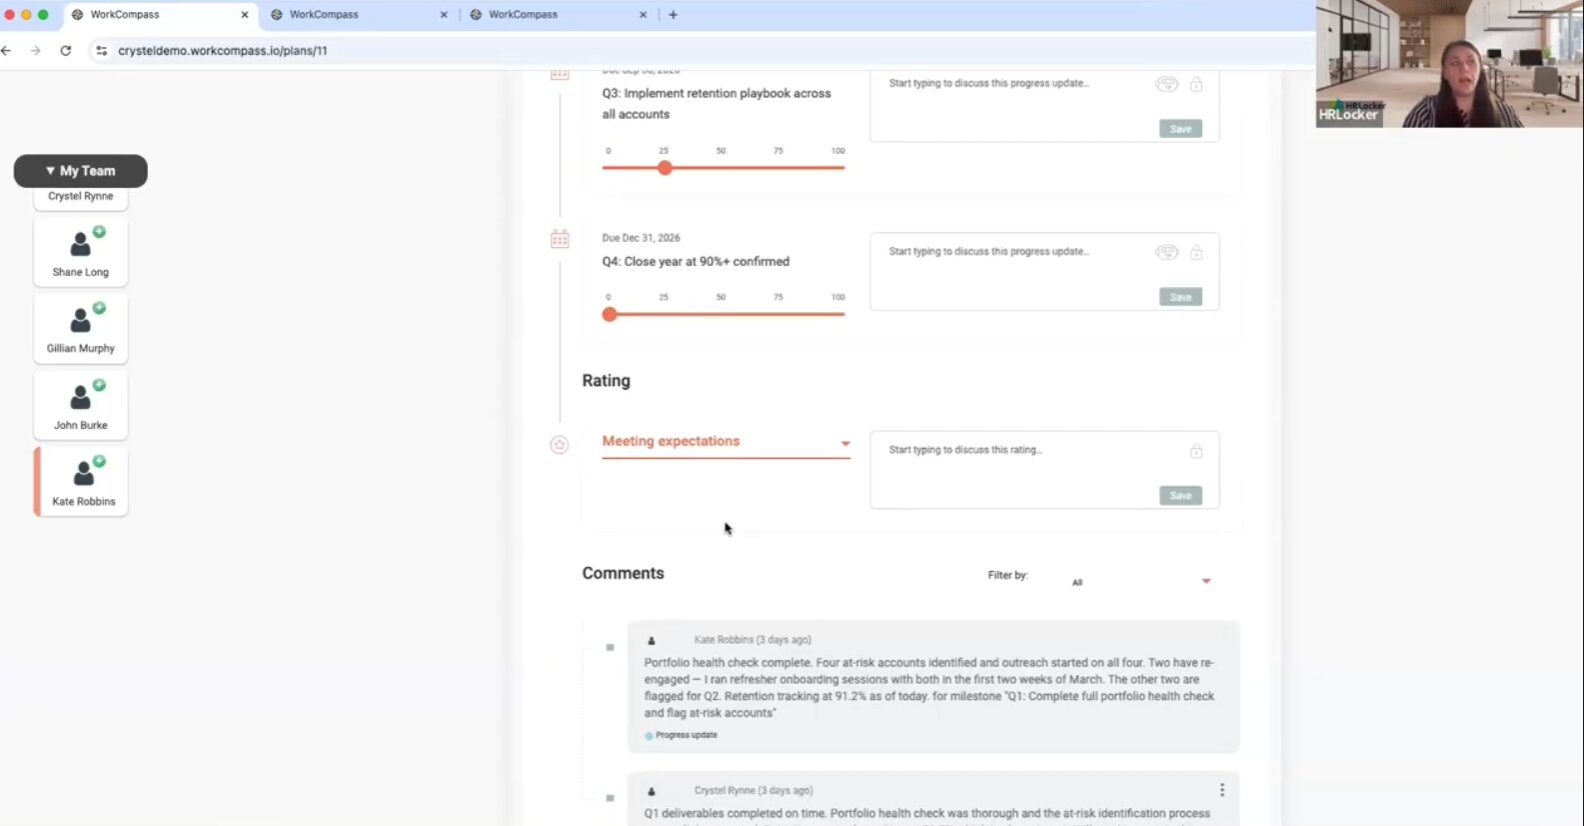This screenshot has width=1584, height=826.
Task: Toggle the lock icon on Q3 progress update
Action: click(1196, 84)
